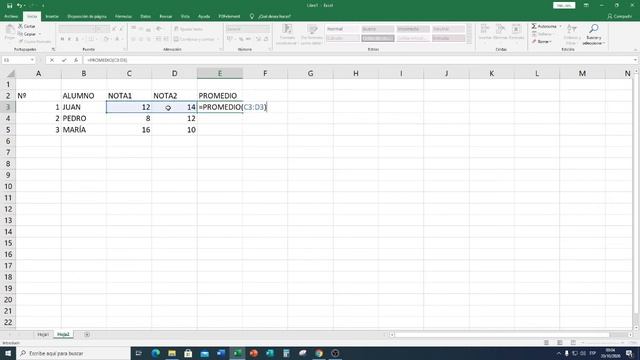
Task: Click Compartir share button
Action: pos(620,16)
